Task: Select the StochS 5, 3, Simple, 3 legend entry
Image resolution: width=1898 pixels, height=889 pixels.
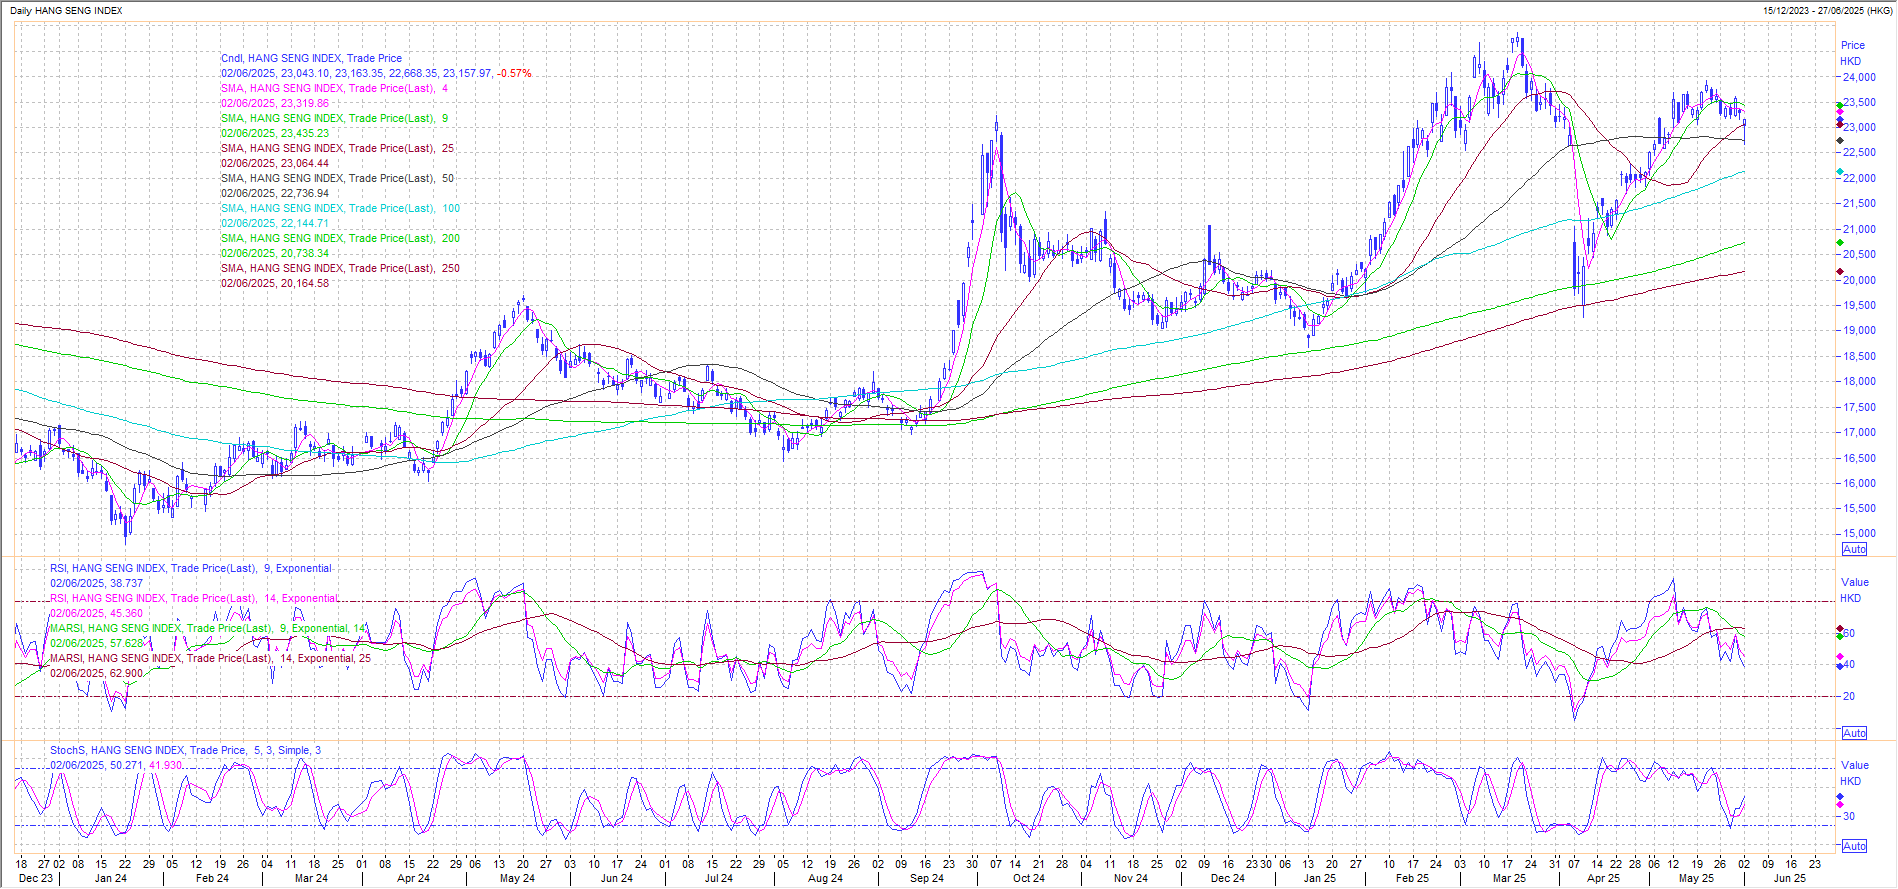Action: pyautogui.click(x=185, y=750)
